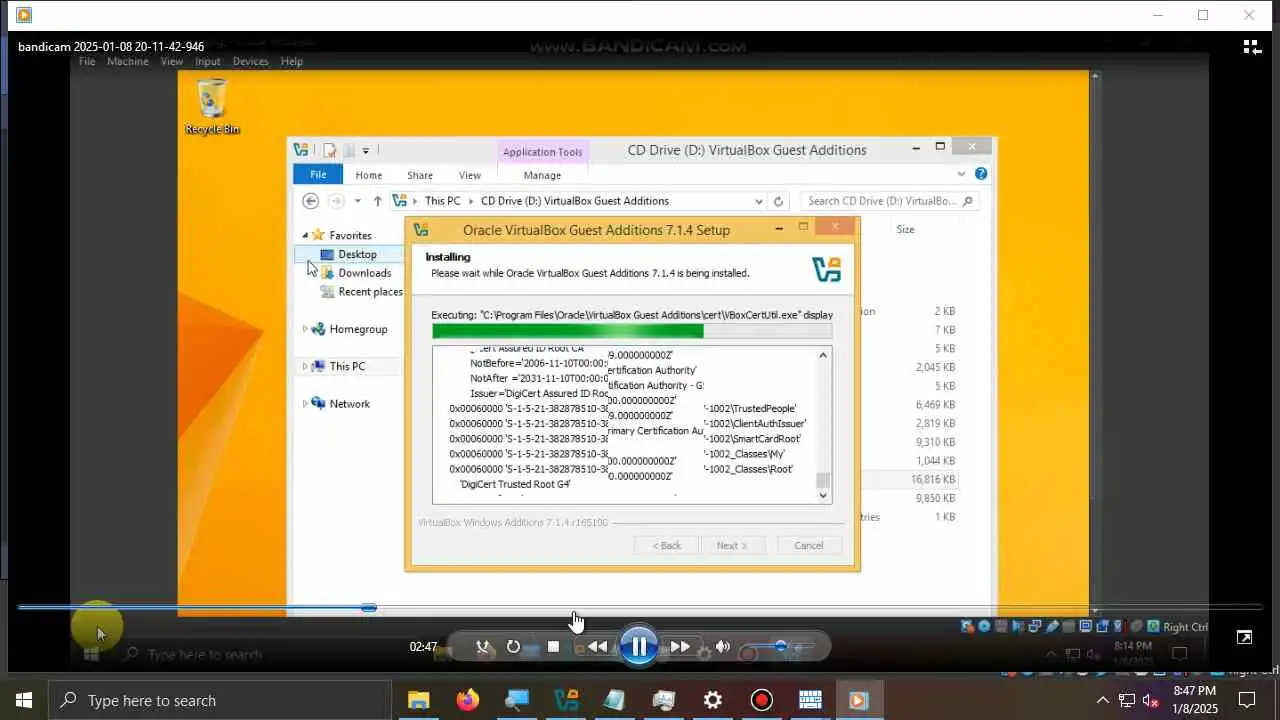Pause the video with the round pause button
The width and height of the screenshot is (1280, 720).
(638, 646)
